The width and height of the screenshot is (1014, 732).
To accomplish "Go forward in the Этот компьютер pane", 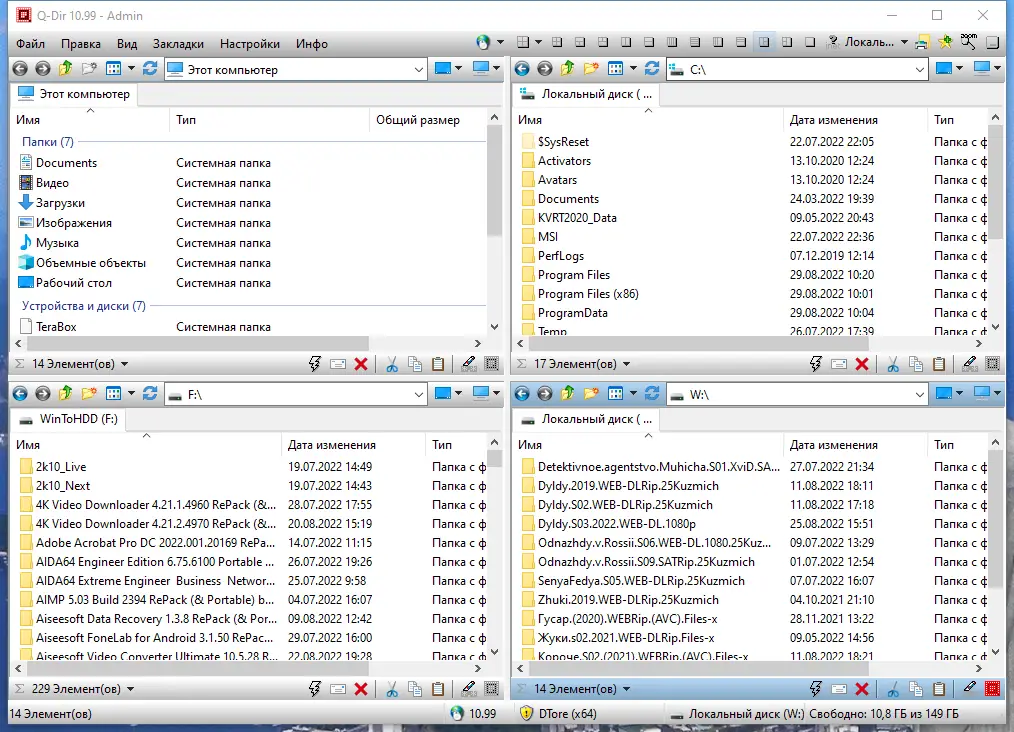I will pyautogui.click(x=43, y=69).
